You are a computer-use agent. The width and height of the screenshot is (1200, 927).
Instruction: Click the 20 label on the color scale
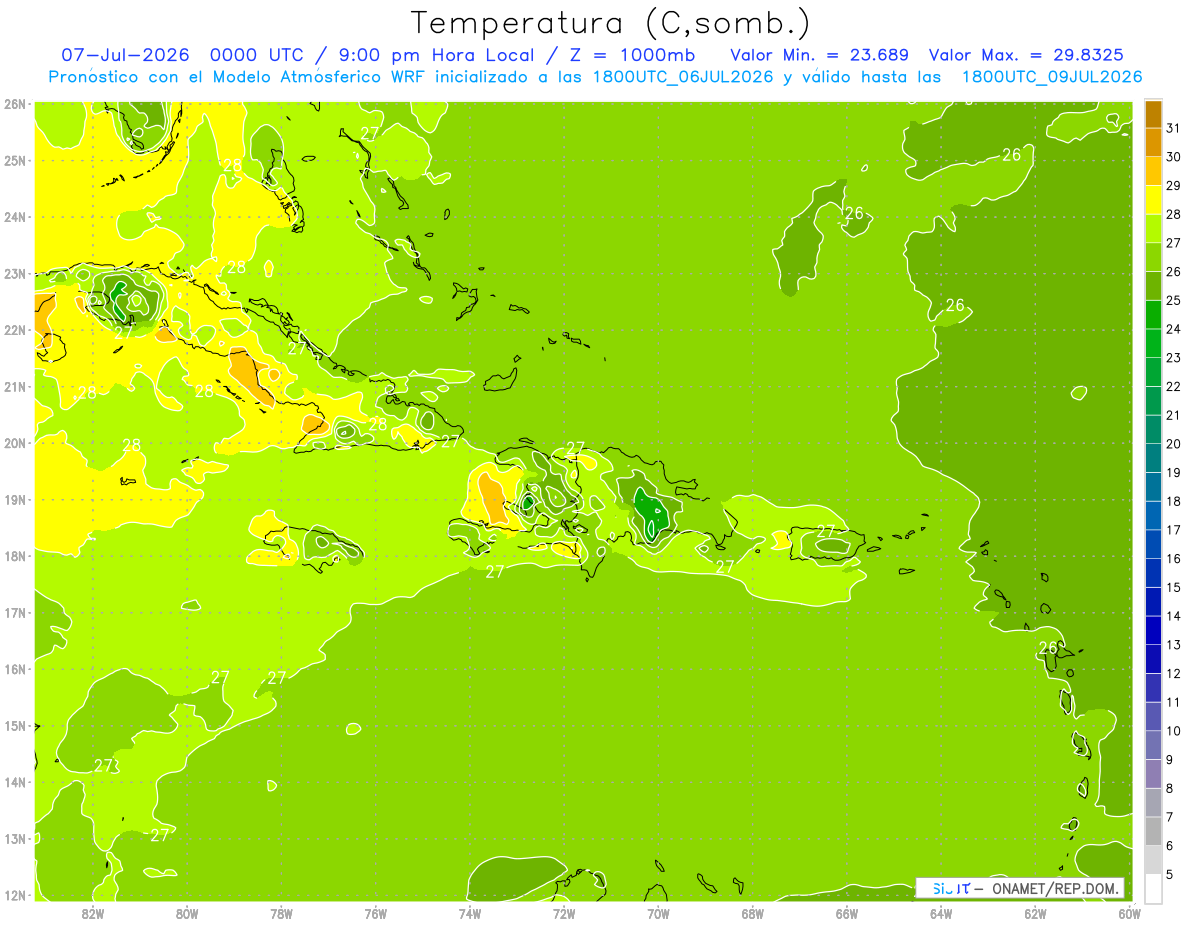[x=1173, y=444]
